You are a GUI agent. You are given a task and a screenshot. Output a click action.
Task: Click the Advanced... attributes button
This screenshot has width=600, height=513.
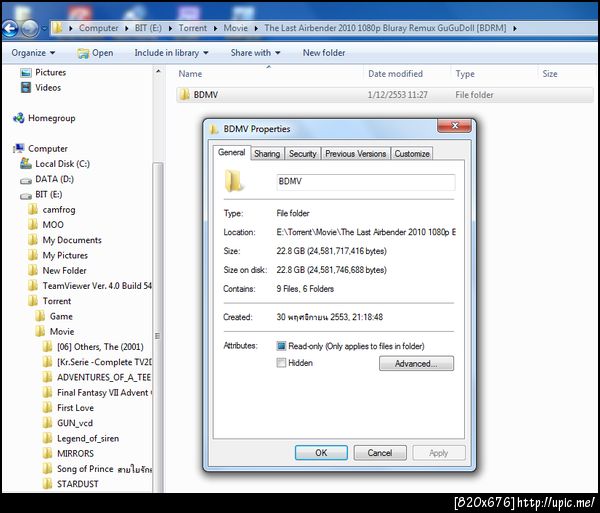coord(416,363)
